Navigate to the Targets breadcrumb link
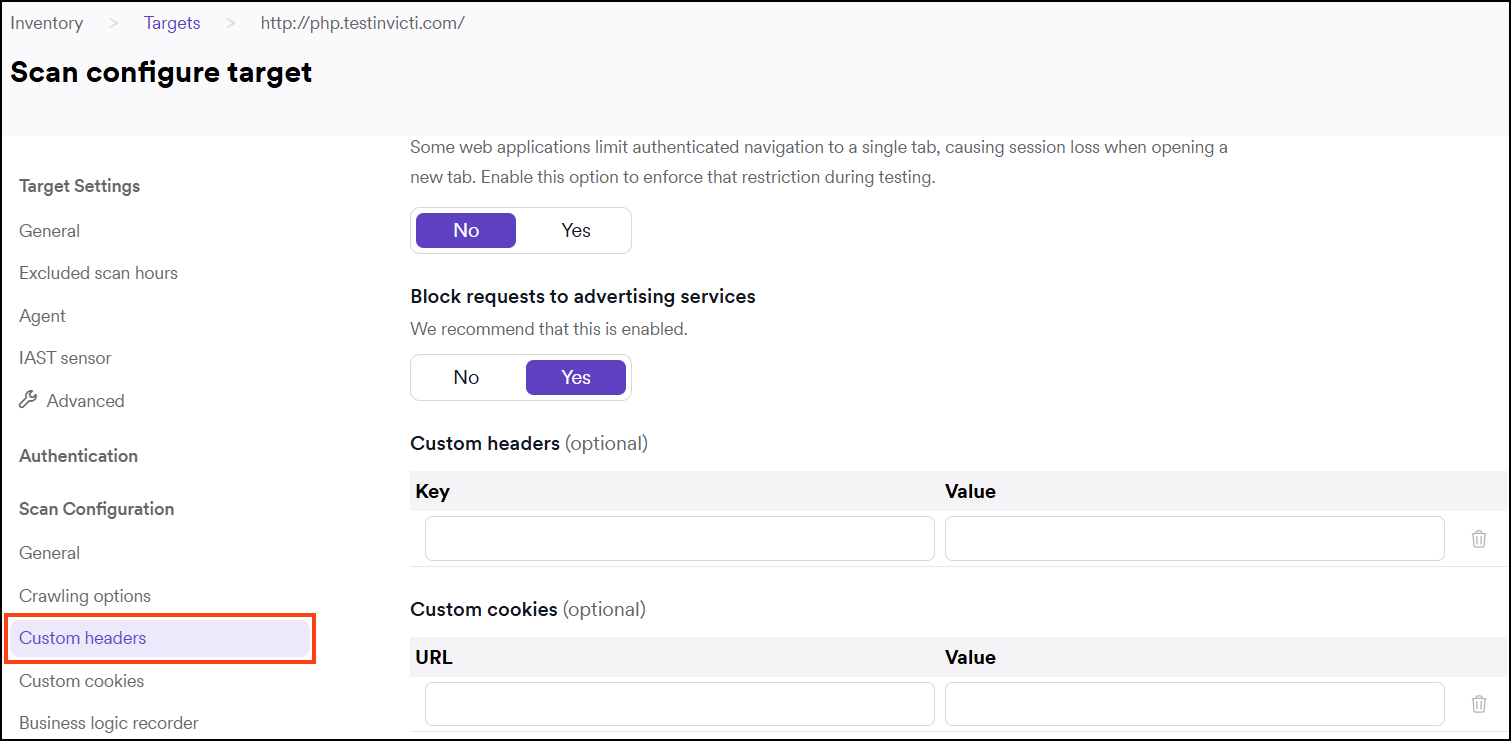The image size is (1511, 741). 171,22
